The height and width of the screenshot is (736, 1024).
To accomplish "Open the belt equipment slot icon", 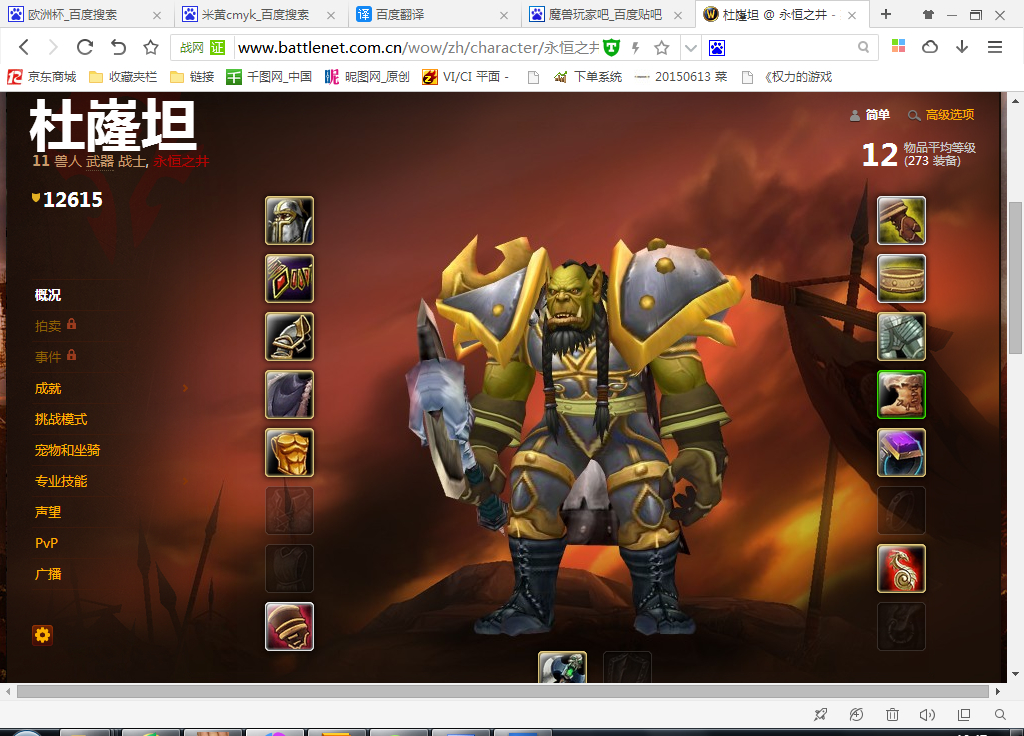I will click(901, 279).
